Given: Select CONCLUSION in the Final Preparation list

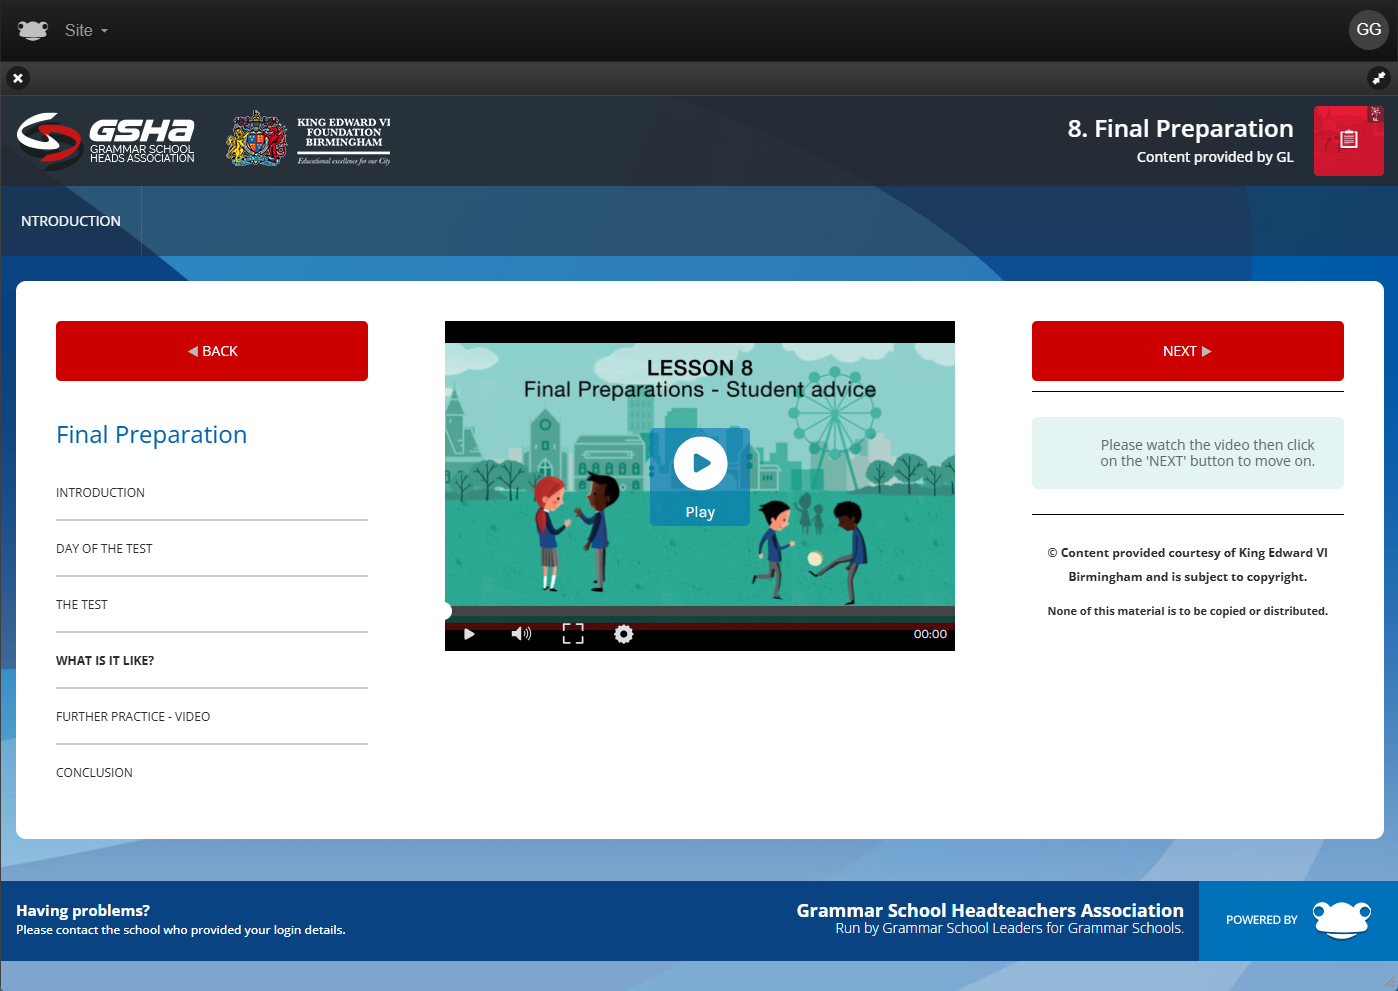Looking at the screenshot, I should [94, 772].
